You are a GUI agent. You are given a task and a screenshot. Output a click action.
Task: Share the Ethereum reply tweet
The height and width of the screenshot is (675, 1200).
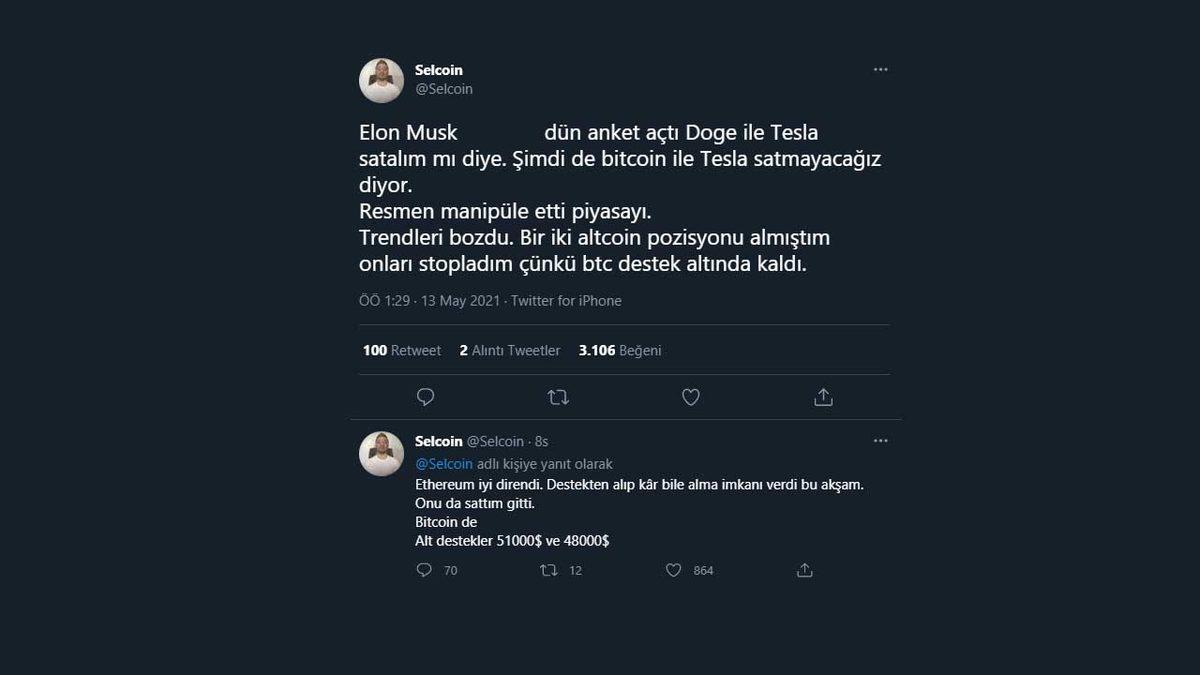(x=804, y=570)
